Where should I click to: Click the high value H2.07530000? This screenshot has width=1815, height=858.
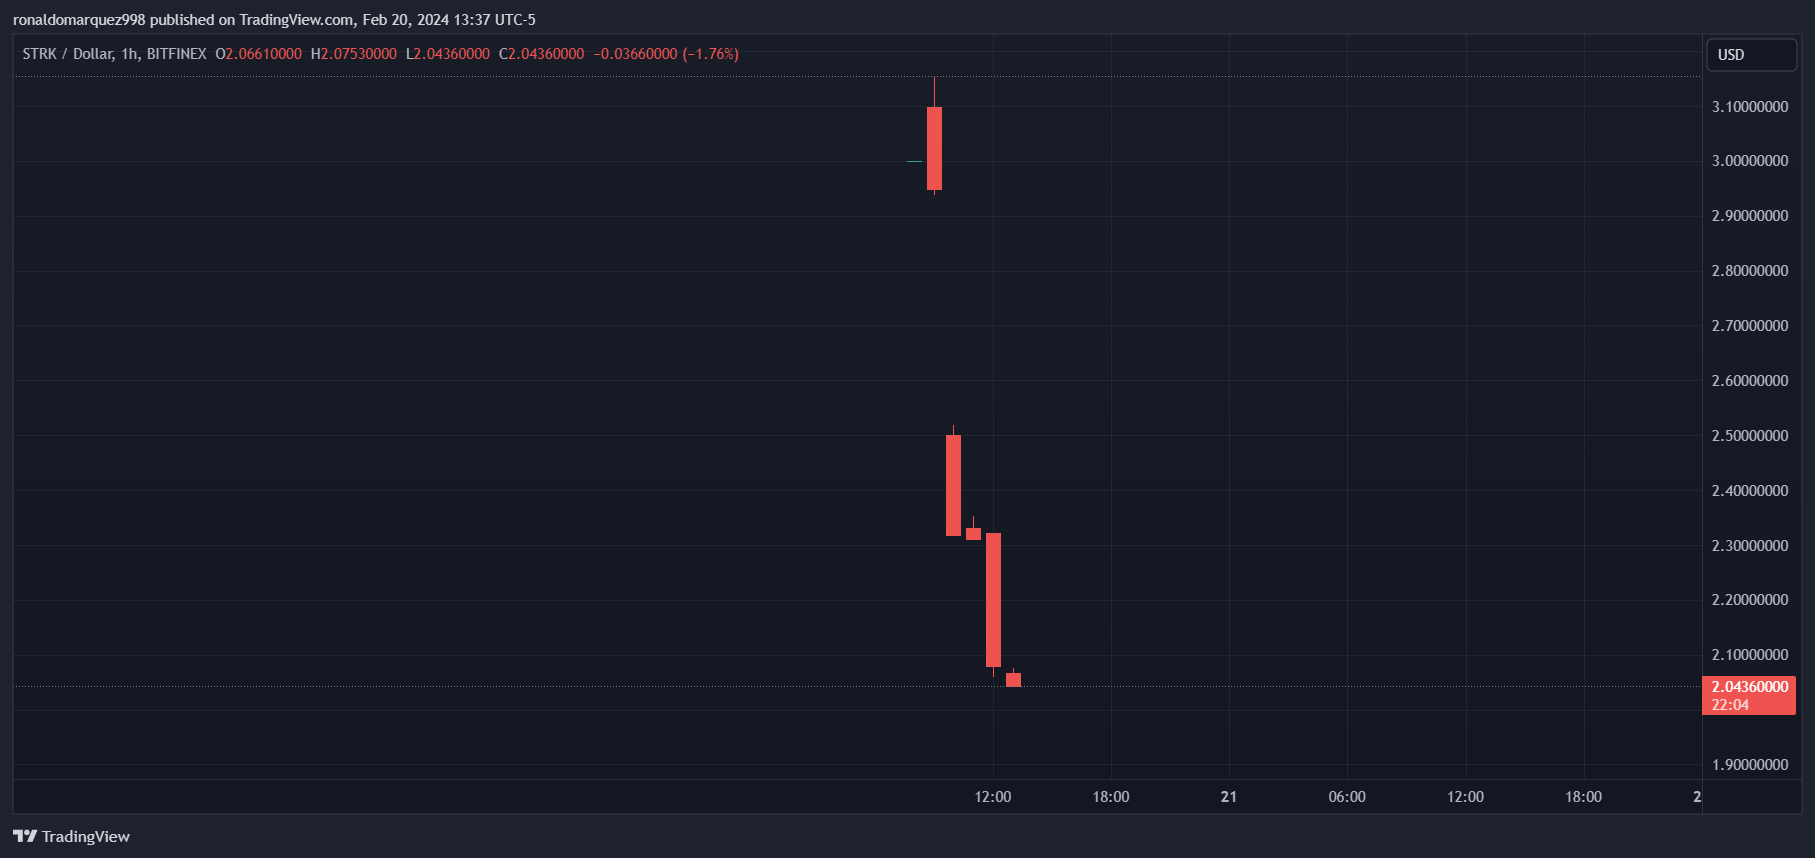click(354, 54)
